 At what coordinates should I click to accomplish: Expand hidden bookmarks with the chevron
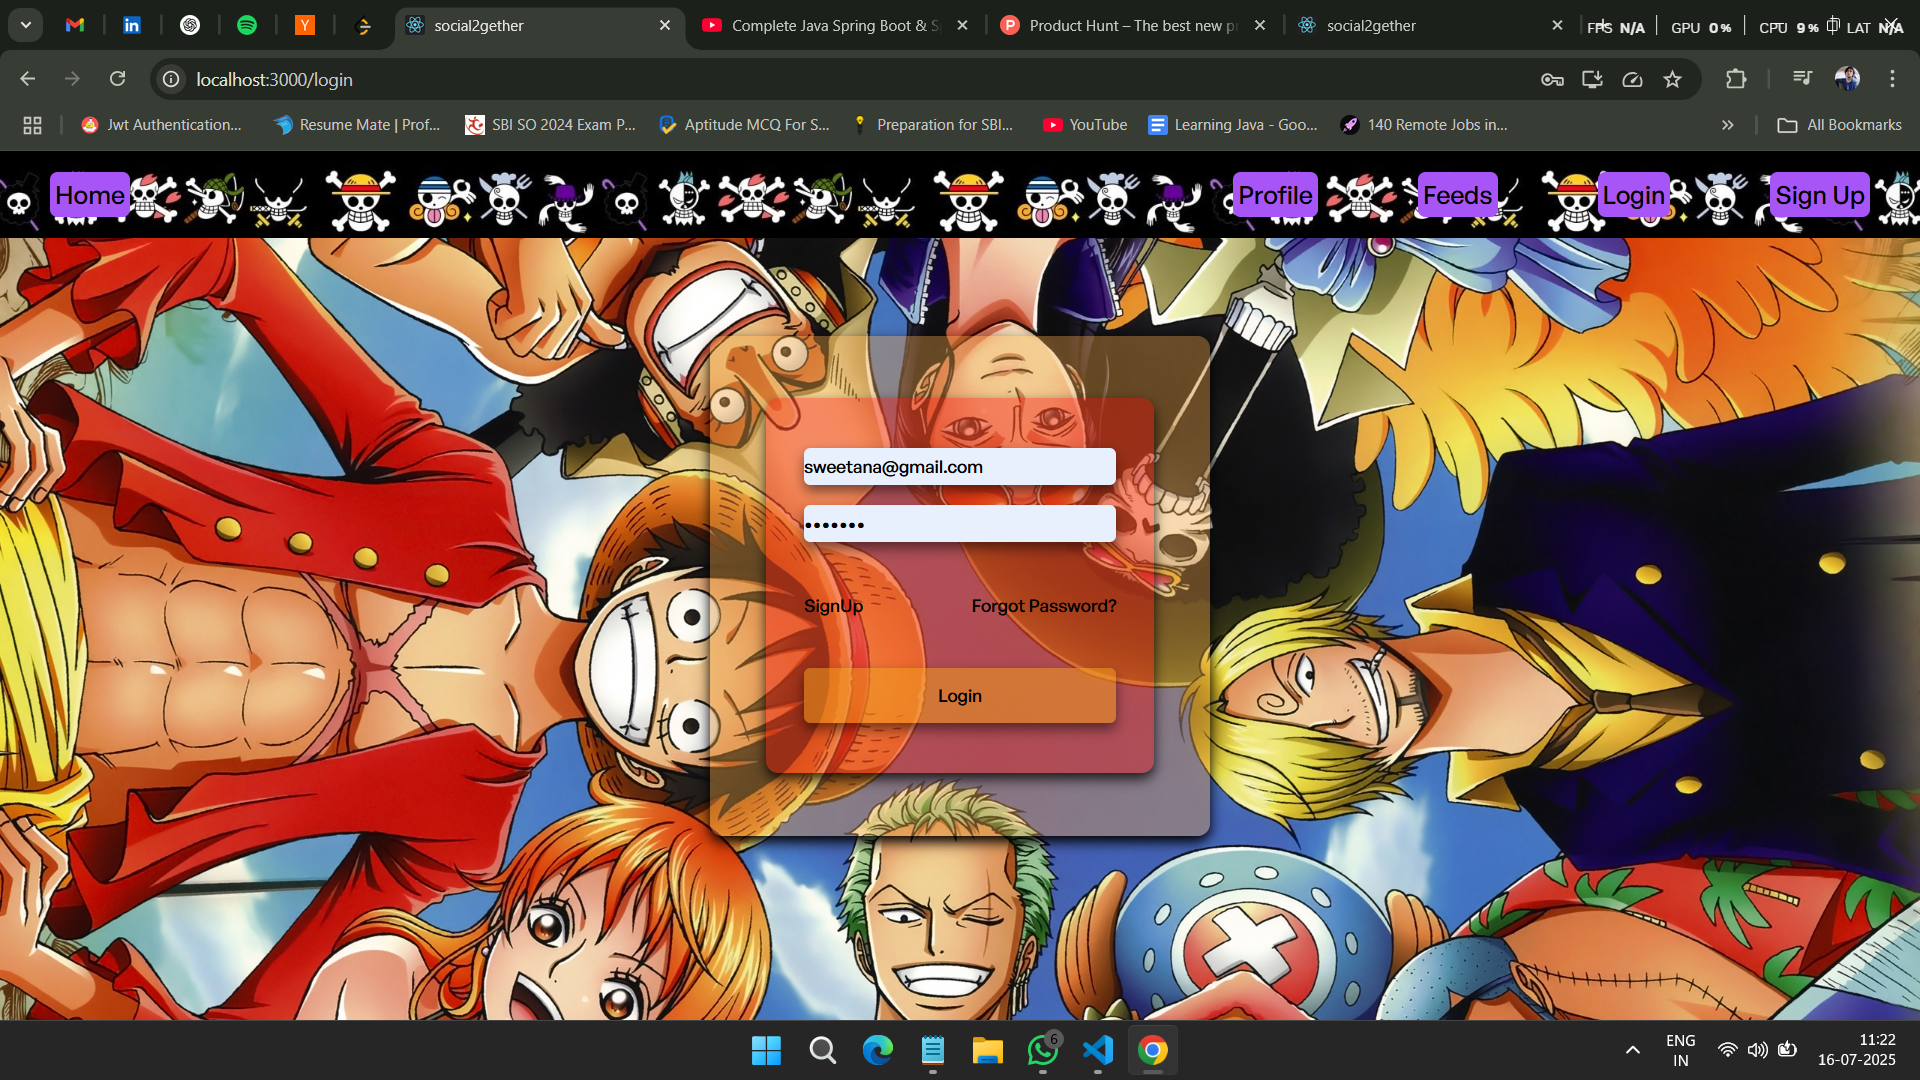(x=1727, y=124)
